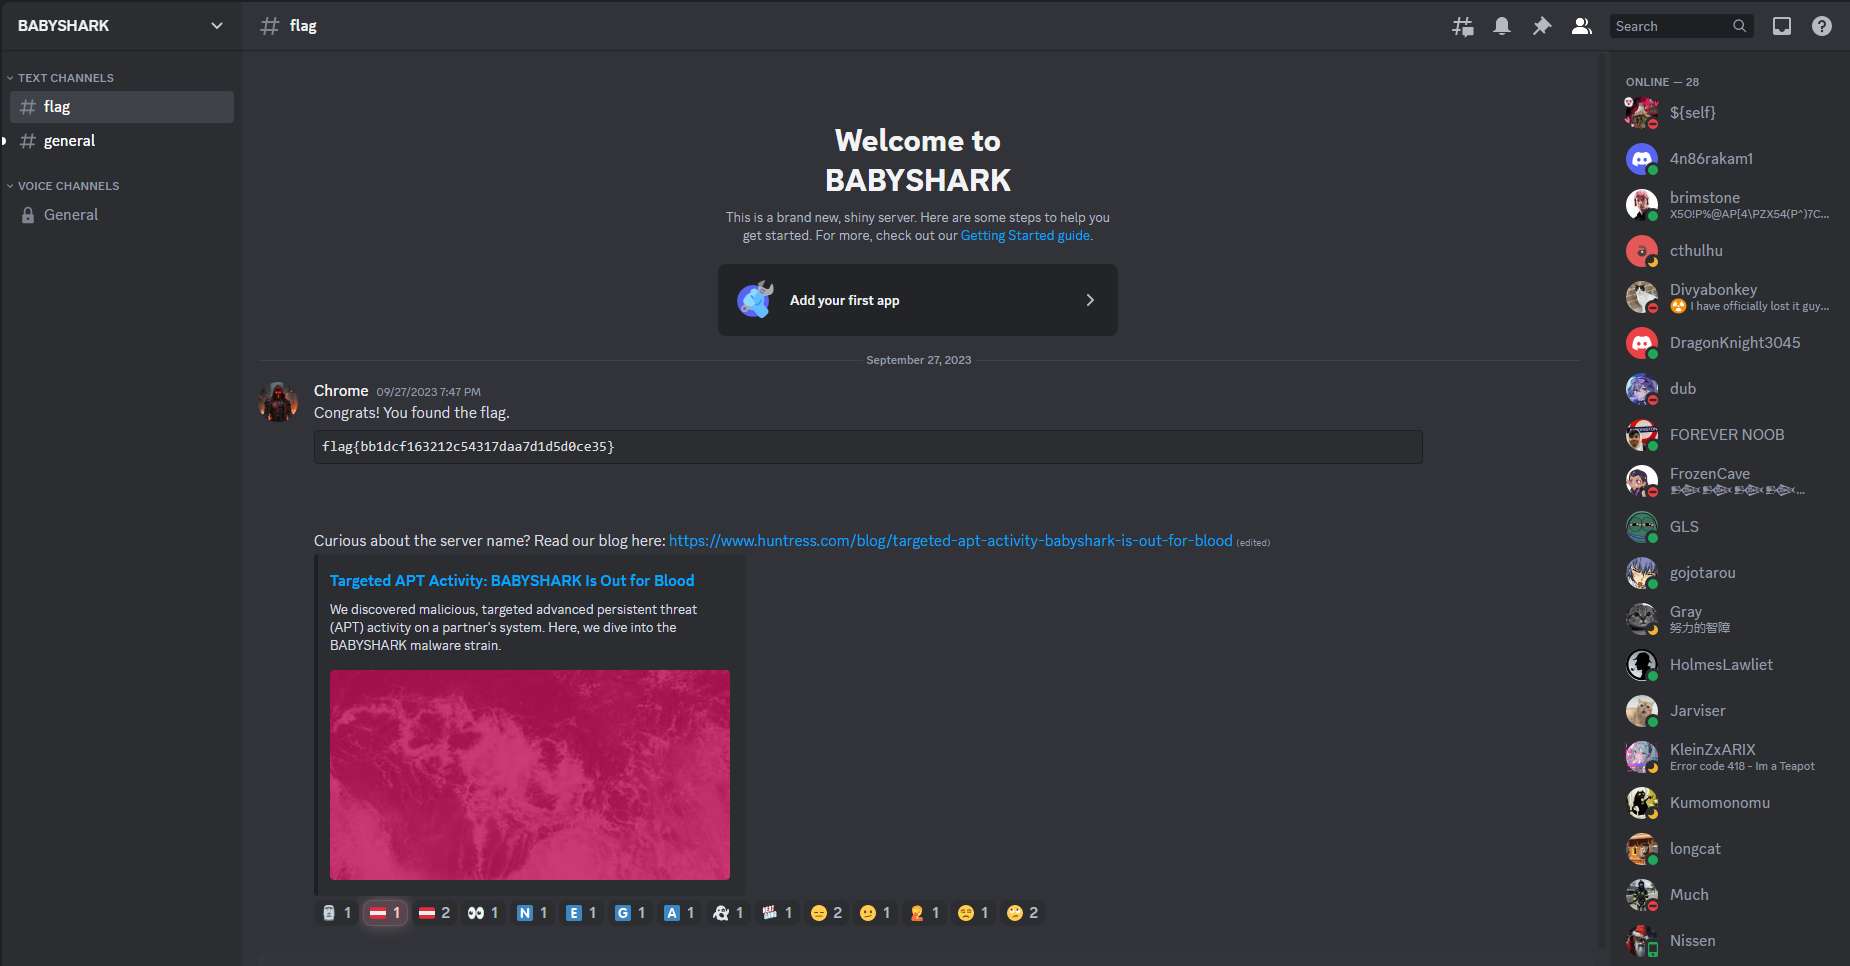Screen dimensions: 1850x966
Task: Open the Inbox icon
Action: [x=1782, y=26]
